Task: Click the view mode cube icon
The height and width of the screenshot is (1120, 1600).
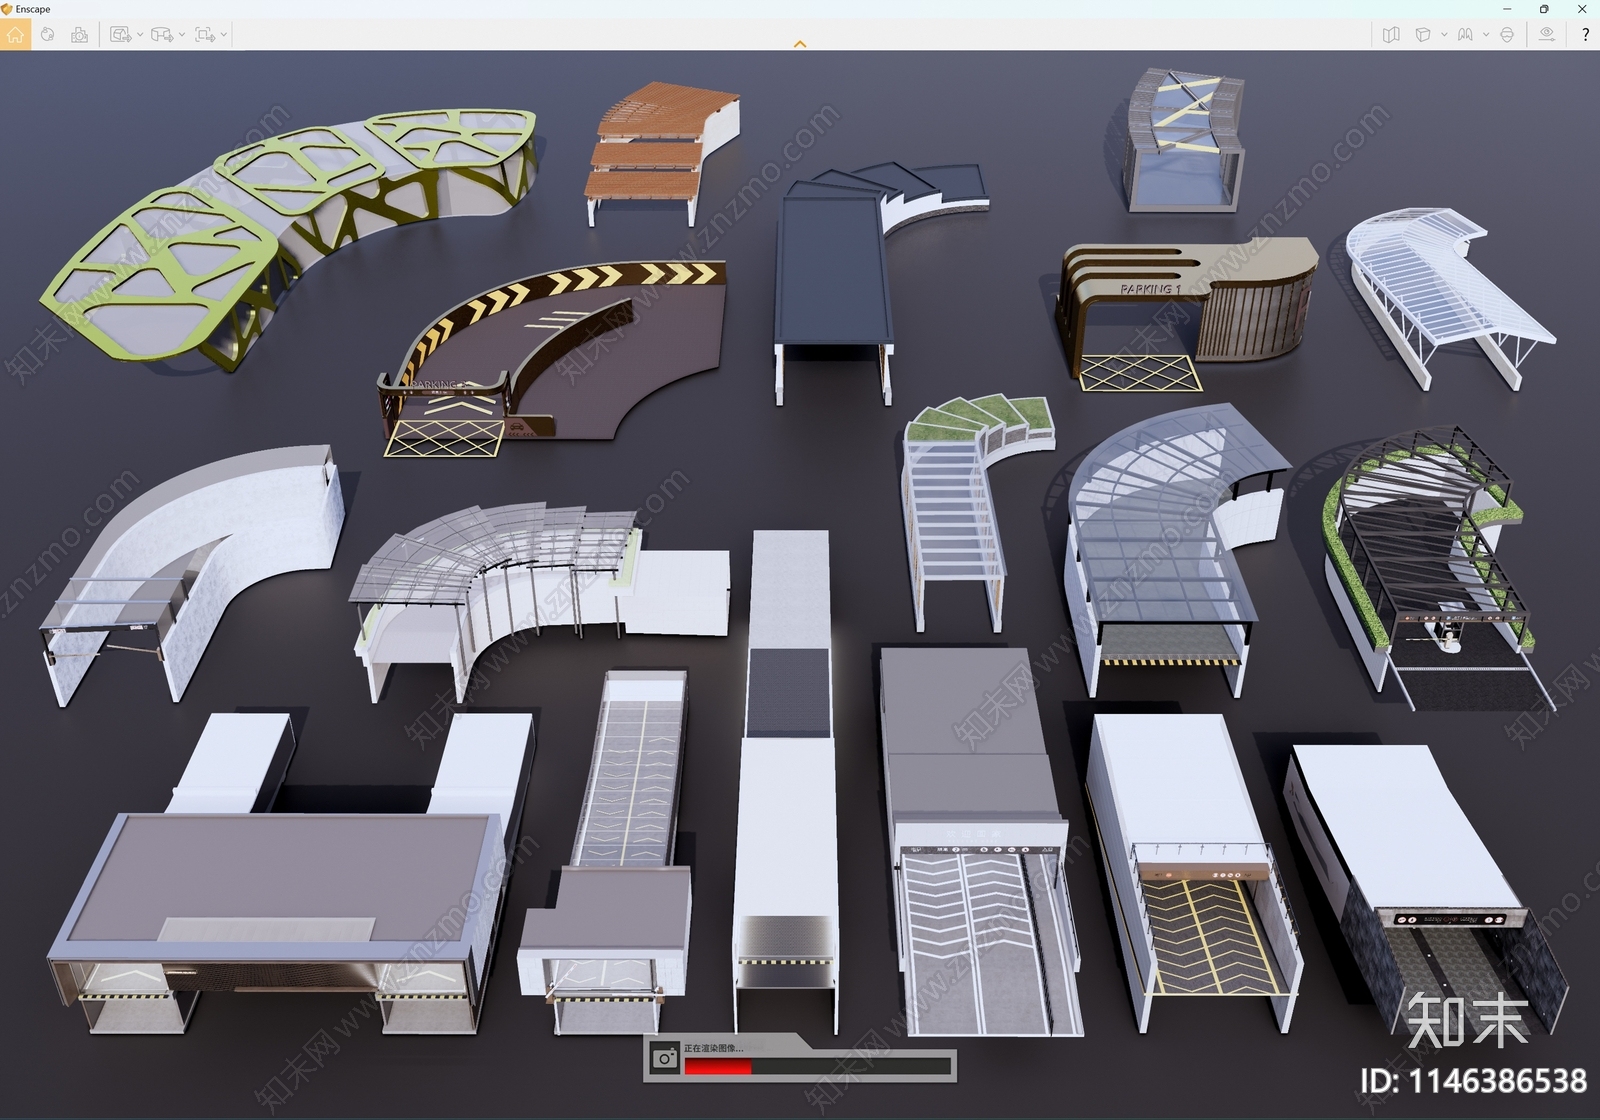Action: (1423, 34)
